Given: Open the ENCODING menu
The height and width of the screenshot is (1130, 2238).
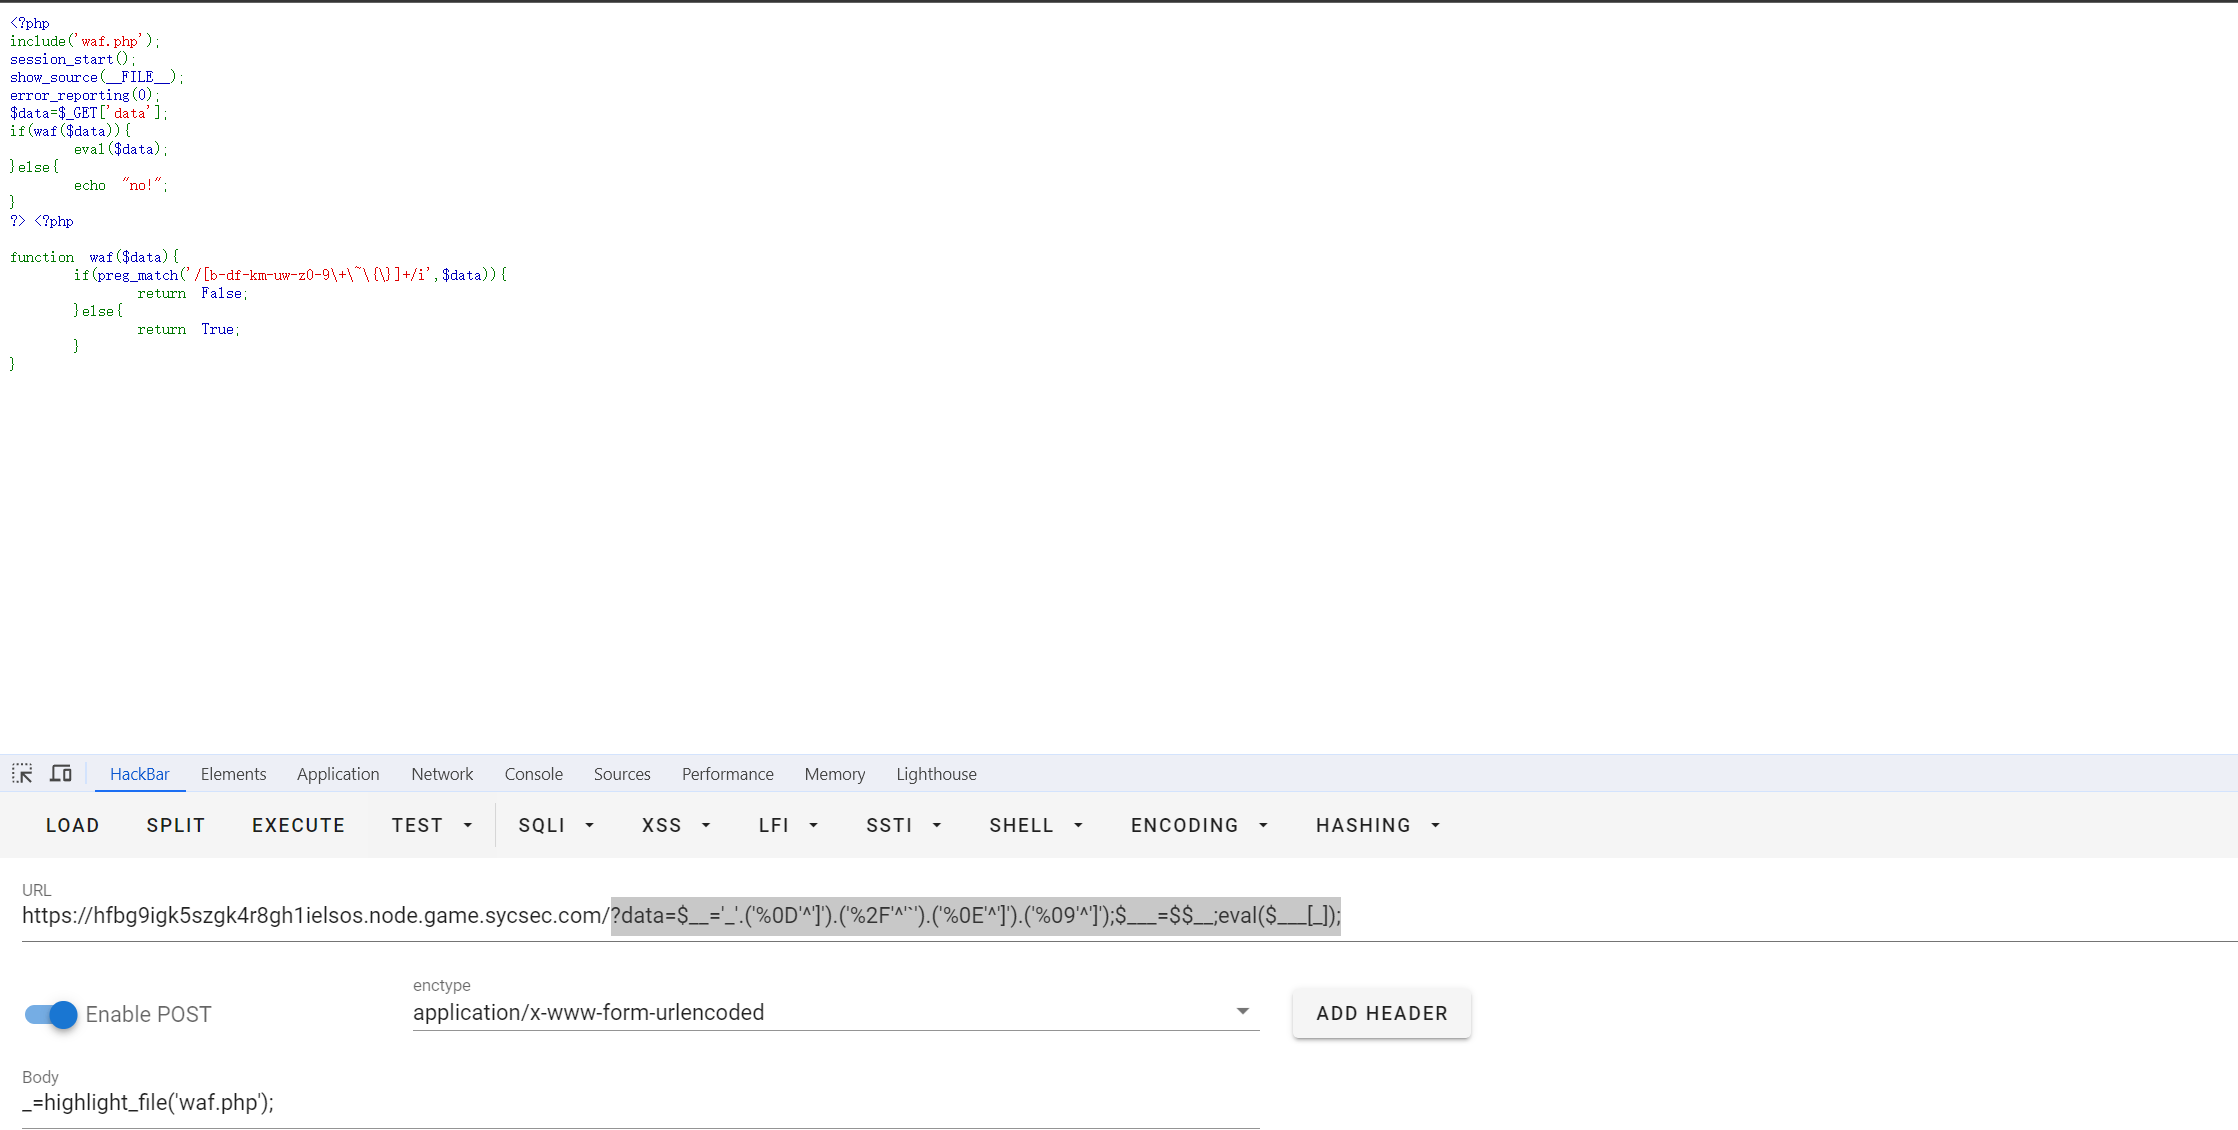Looking at the screenshot, I should click(x=1199, y=825).
